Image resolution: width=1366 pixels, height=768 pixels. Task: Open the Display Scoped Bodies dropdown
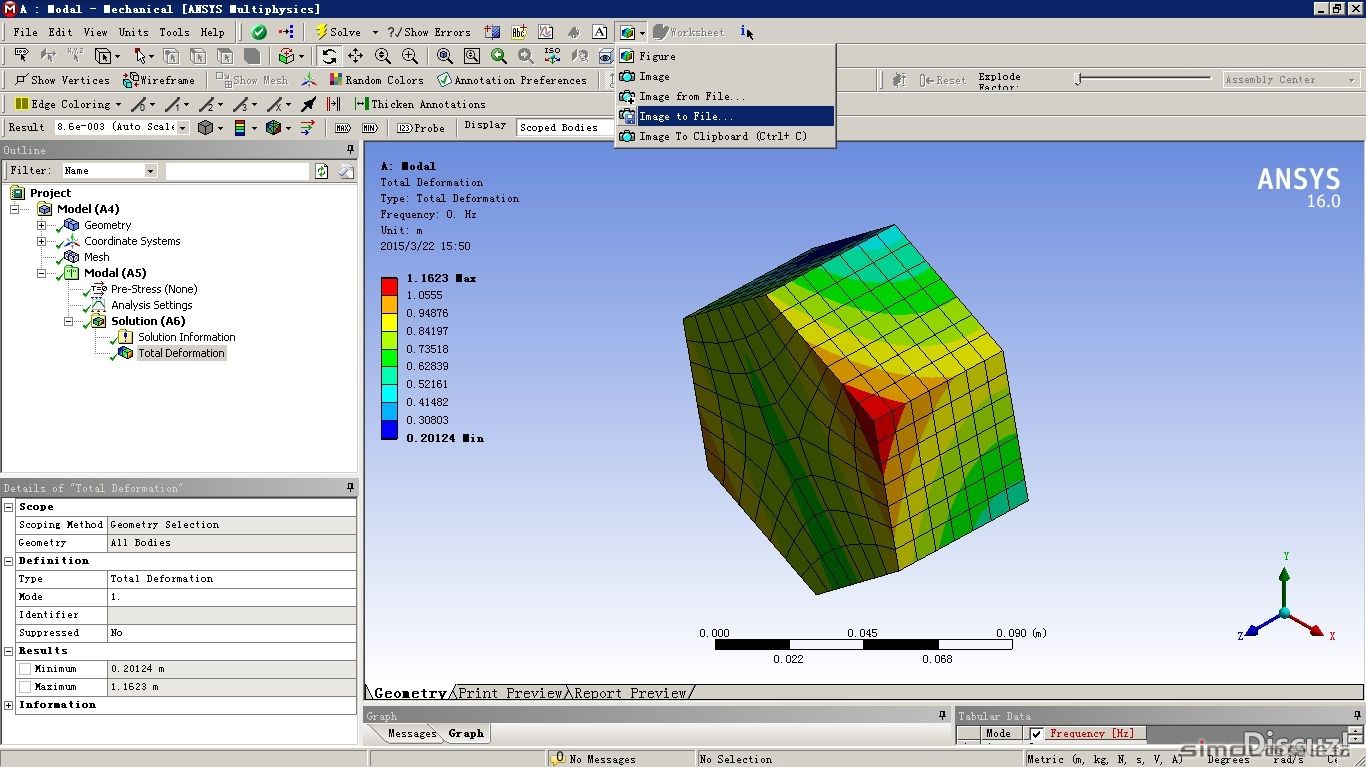pyautogui.click(x=565, y=127)
